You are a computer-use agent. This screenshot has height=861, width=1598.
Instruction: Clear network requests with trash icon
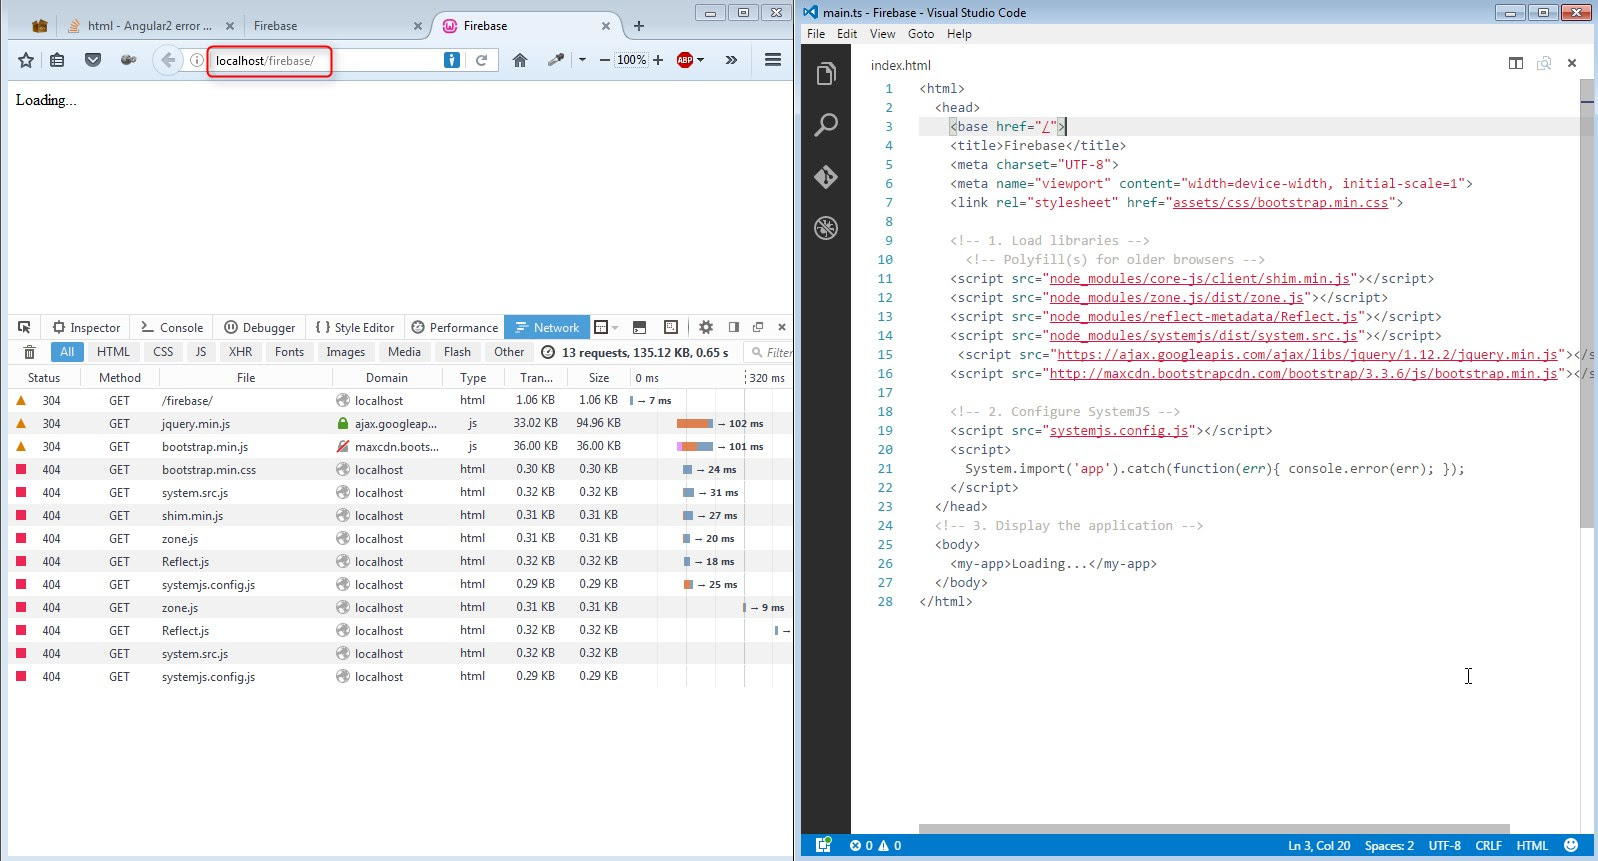click(29, 352)
